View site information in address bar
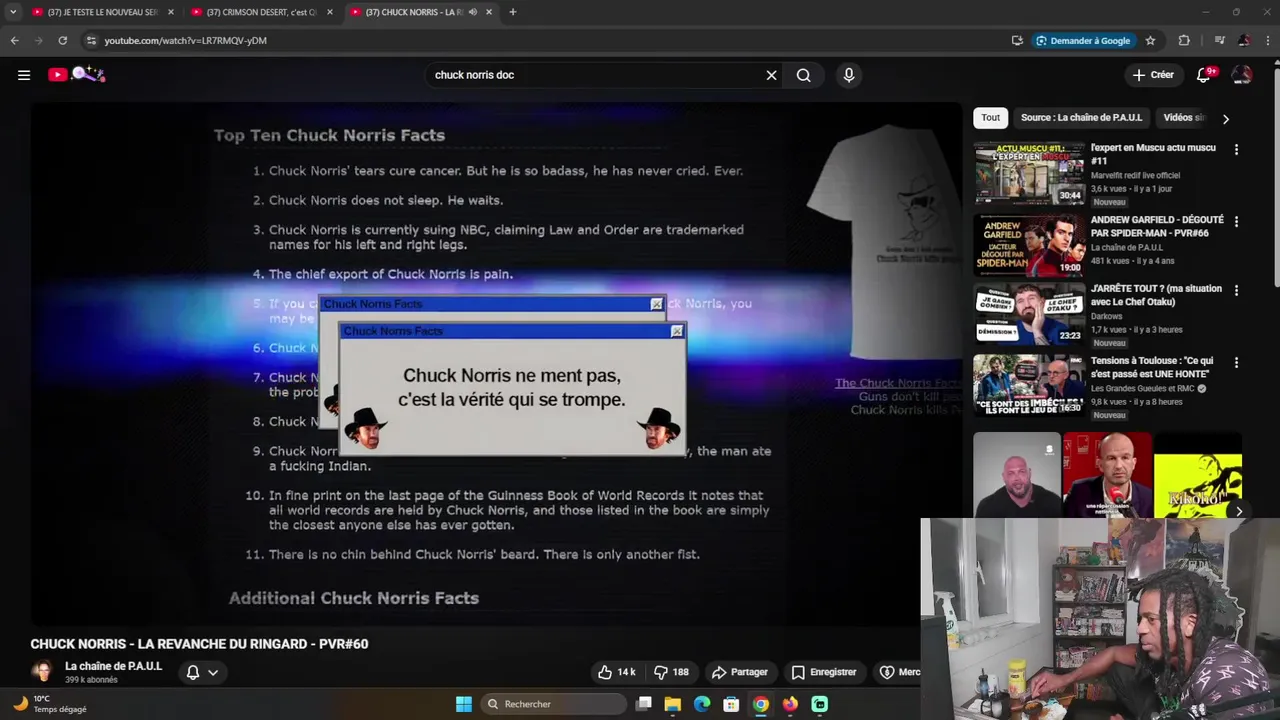The height and width of the screenshot is (720, 1280). (x=91, y=40)
